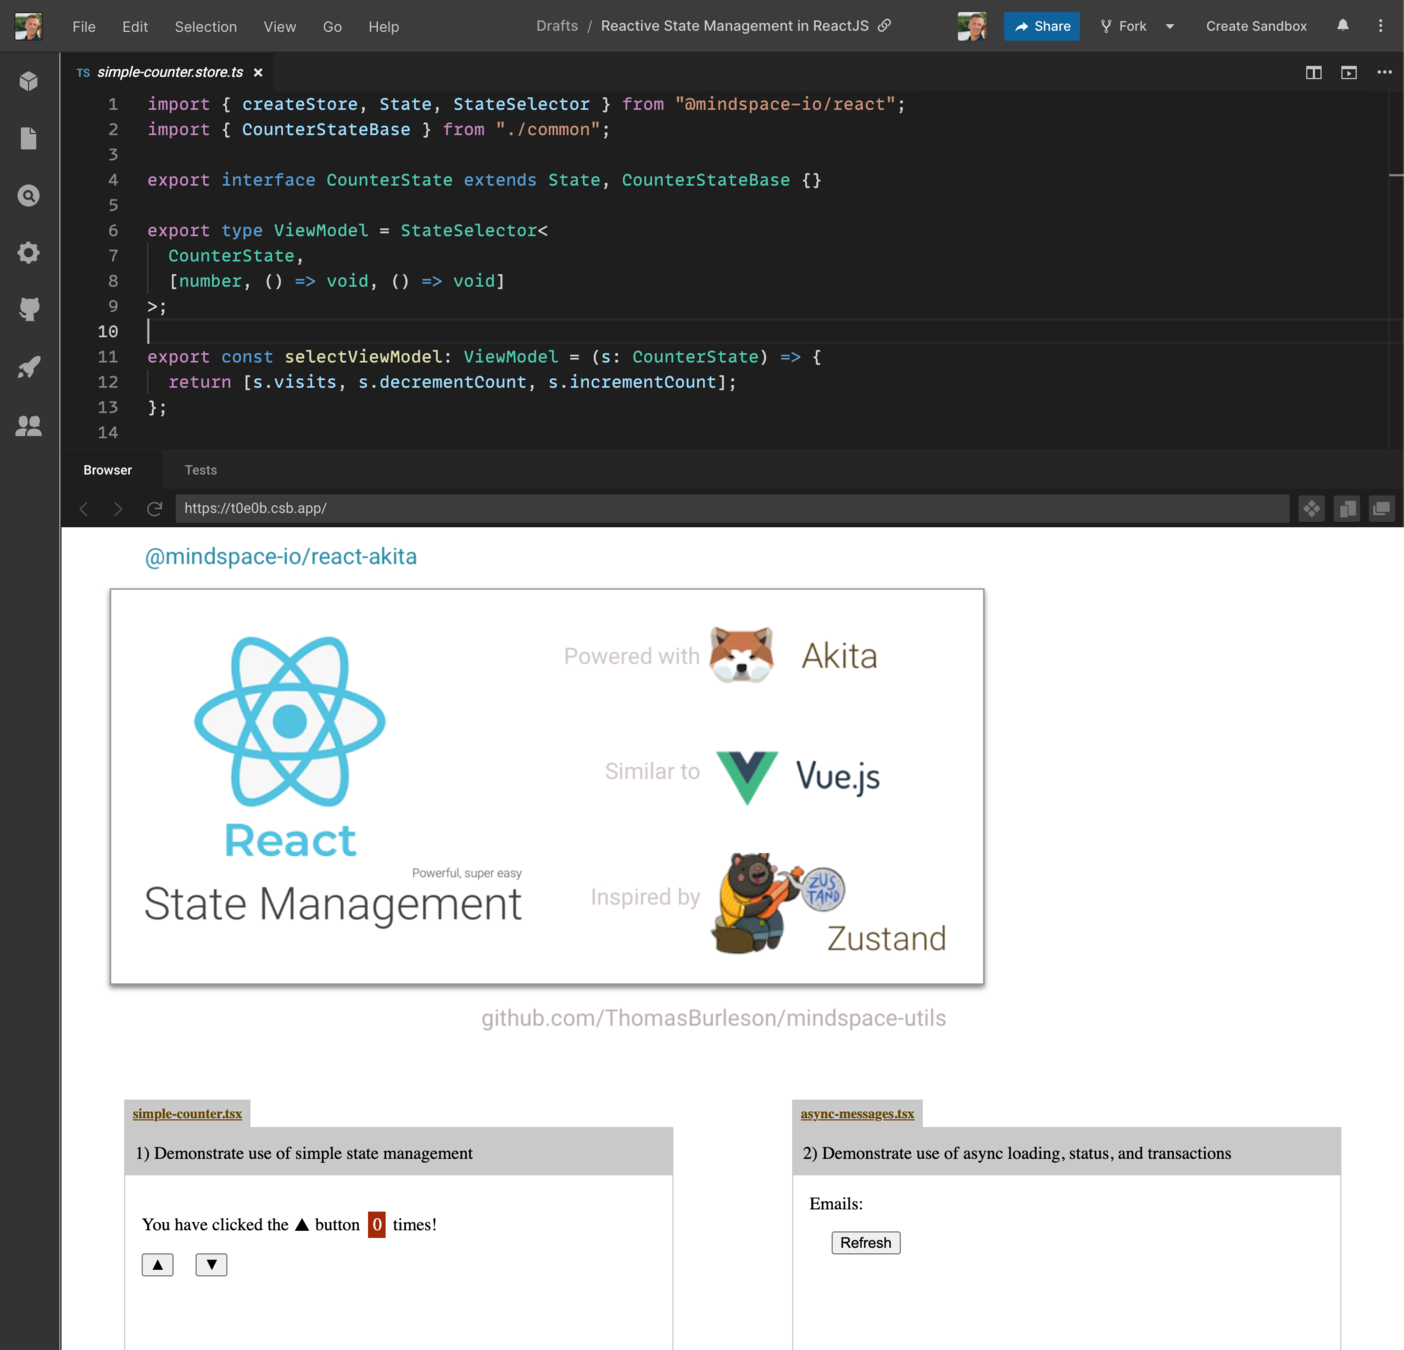Click the profile avatar beside Share
The height and width of the screenshot is (1350, 1404).
pyautogui.click(x=972, y=26)
